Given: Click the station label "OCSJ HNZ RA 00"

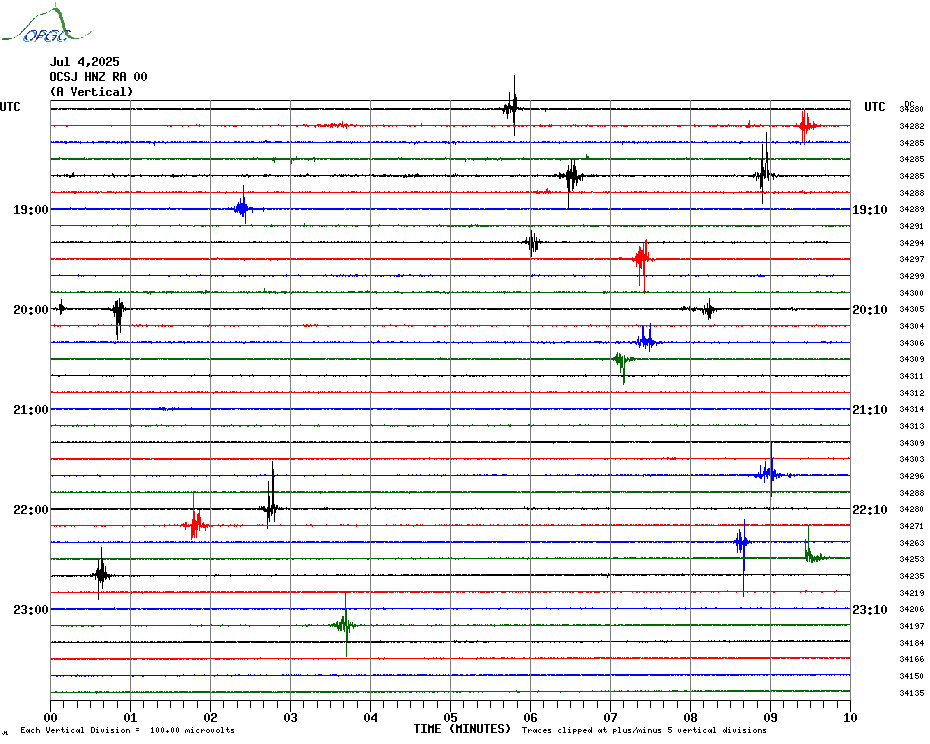Looking at the screenshot, I should pos(98,77).
